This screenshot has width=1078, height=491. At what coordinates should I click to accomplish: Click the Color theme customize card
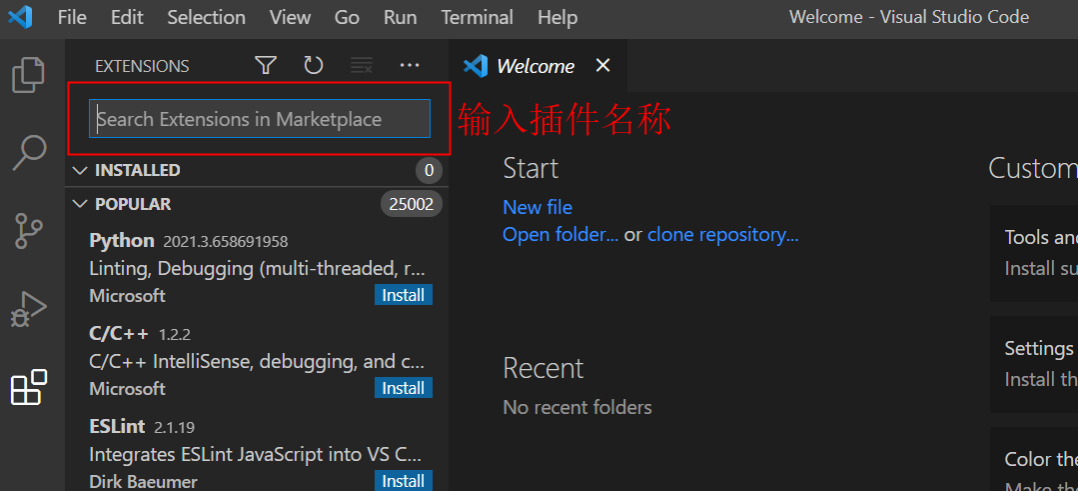tap(1034, 459)
